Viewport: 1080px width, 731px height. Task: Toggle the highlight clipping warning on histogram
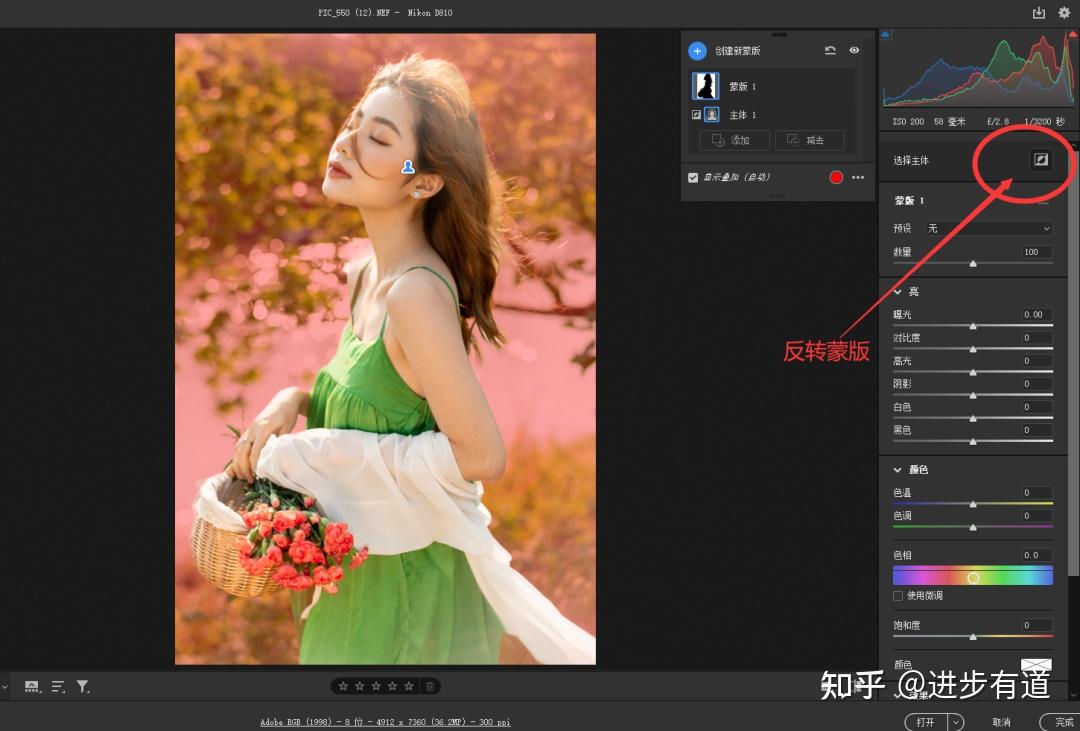click(x=1074, y=34)
